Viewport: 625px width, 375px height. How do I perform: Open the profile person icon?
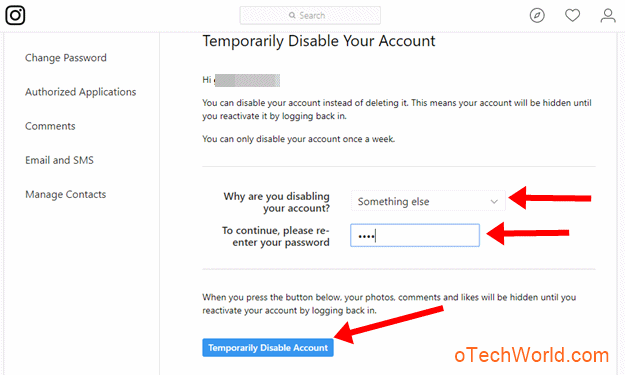click(x=608, y=16)
